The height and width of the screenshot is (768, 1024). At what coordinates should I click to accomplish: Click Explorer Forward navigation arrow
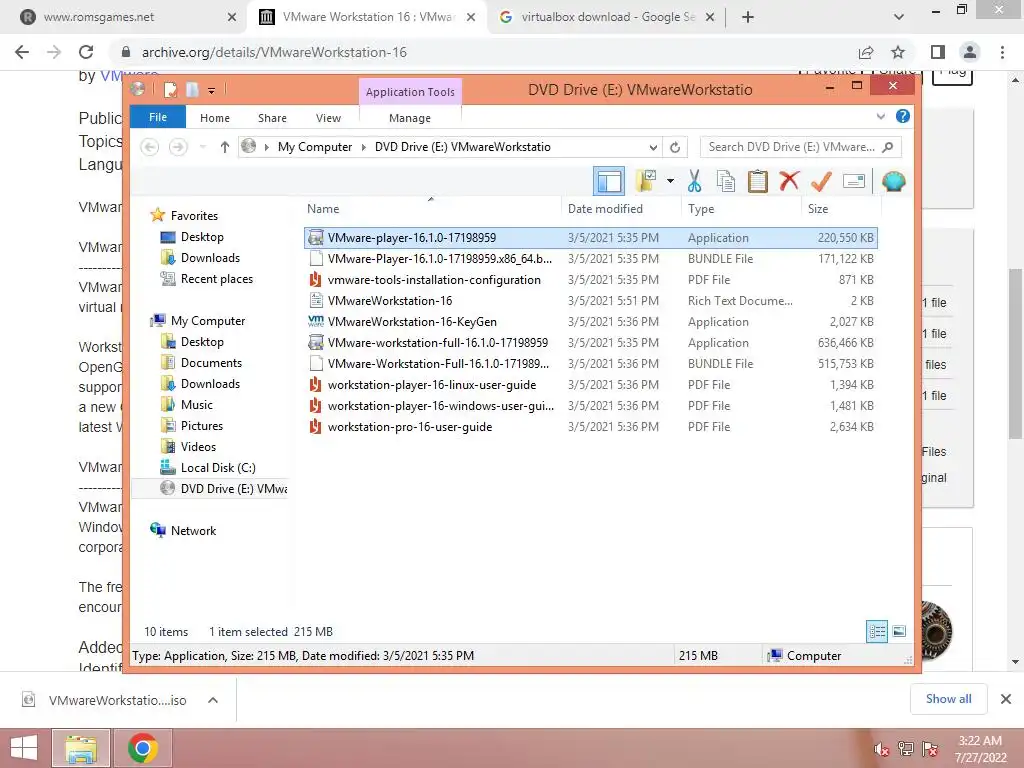pyautogui.click(x=178, y=147)
